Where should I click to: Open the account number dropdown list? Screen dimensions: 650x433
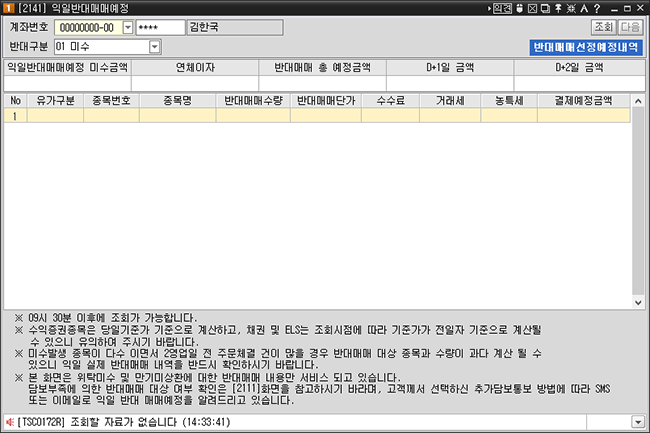pos(128,28)
